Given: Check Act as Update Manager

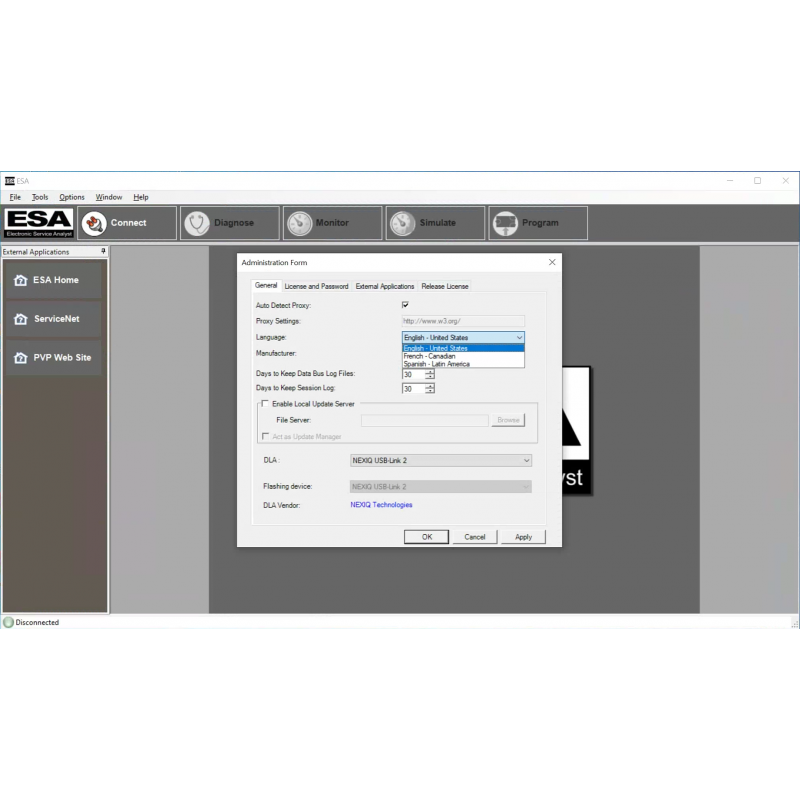Looking at the screenshot, I should [x=266, y=436].
